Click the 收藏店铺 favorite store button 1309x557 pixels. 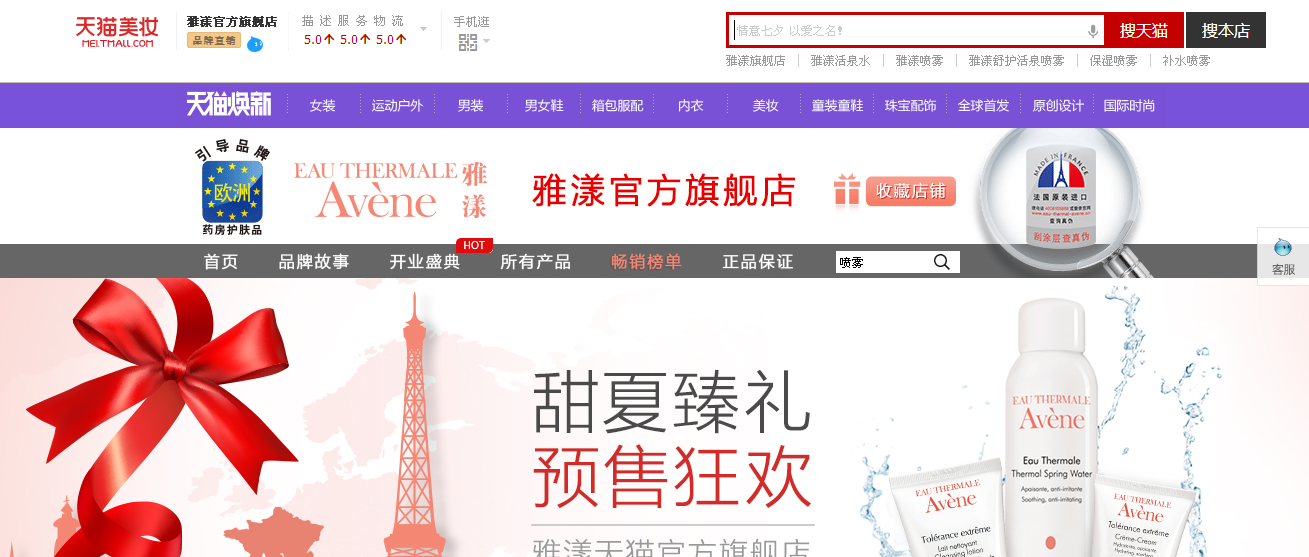click(911, 191)
